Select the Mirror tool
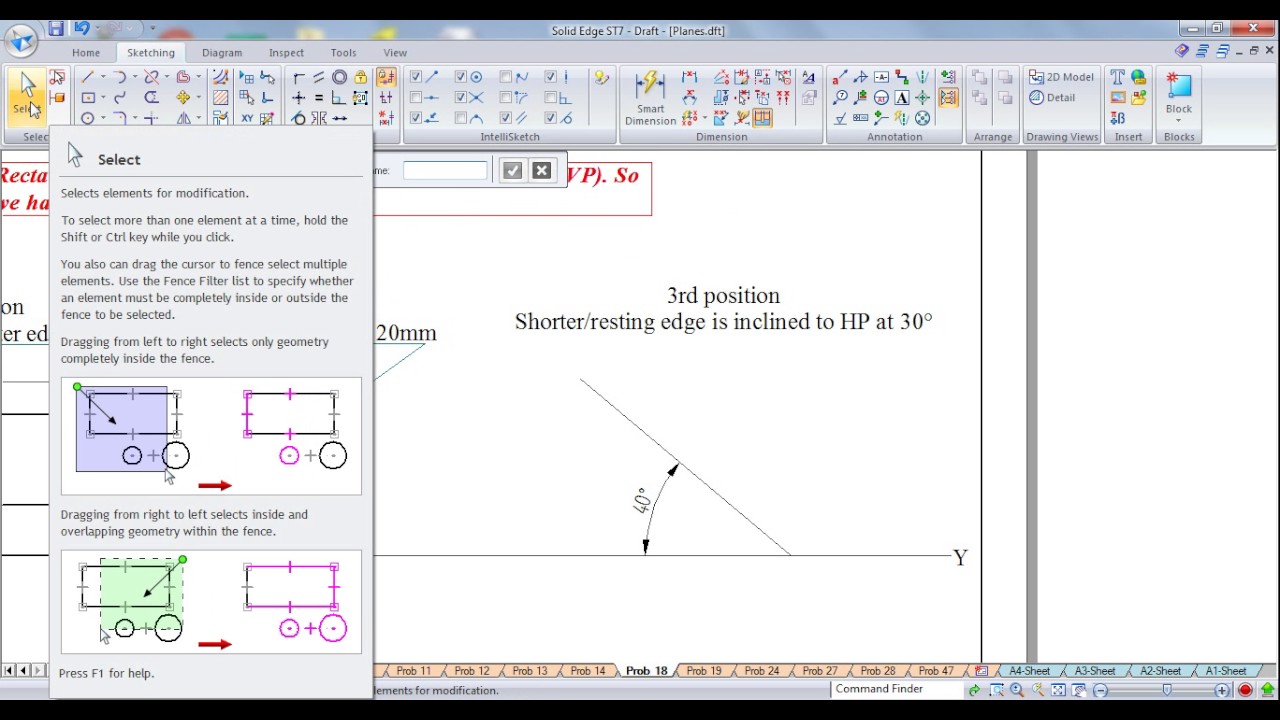Screen dimensions: 1280x720 pyautogui.click(x=183, y=118)
